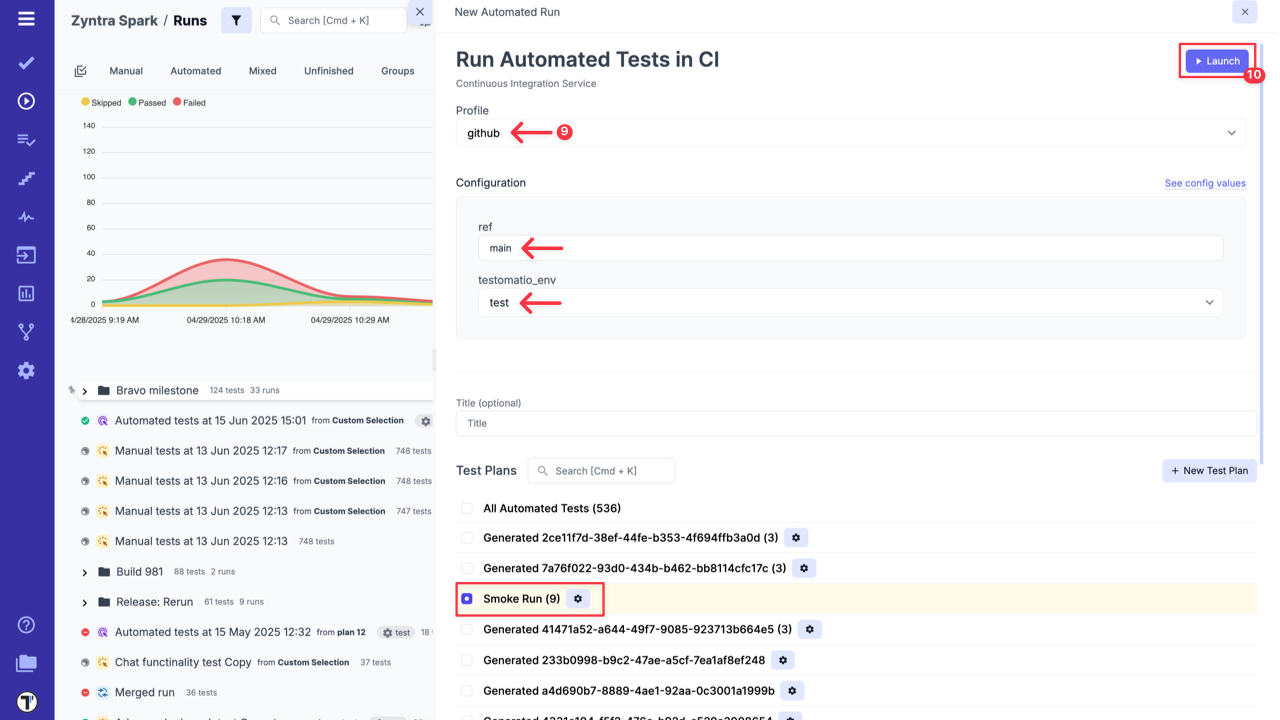Select the Unfinished tab
This screenshot has width=1280, height=720.
pos(328,70)
